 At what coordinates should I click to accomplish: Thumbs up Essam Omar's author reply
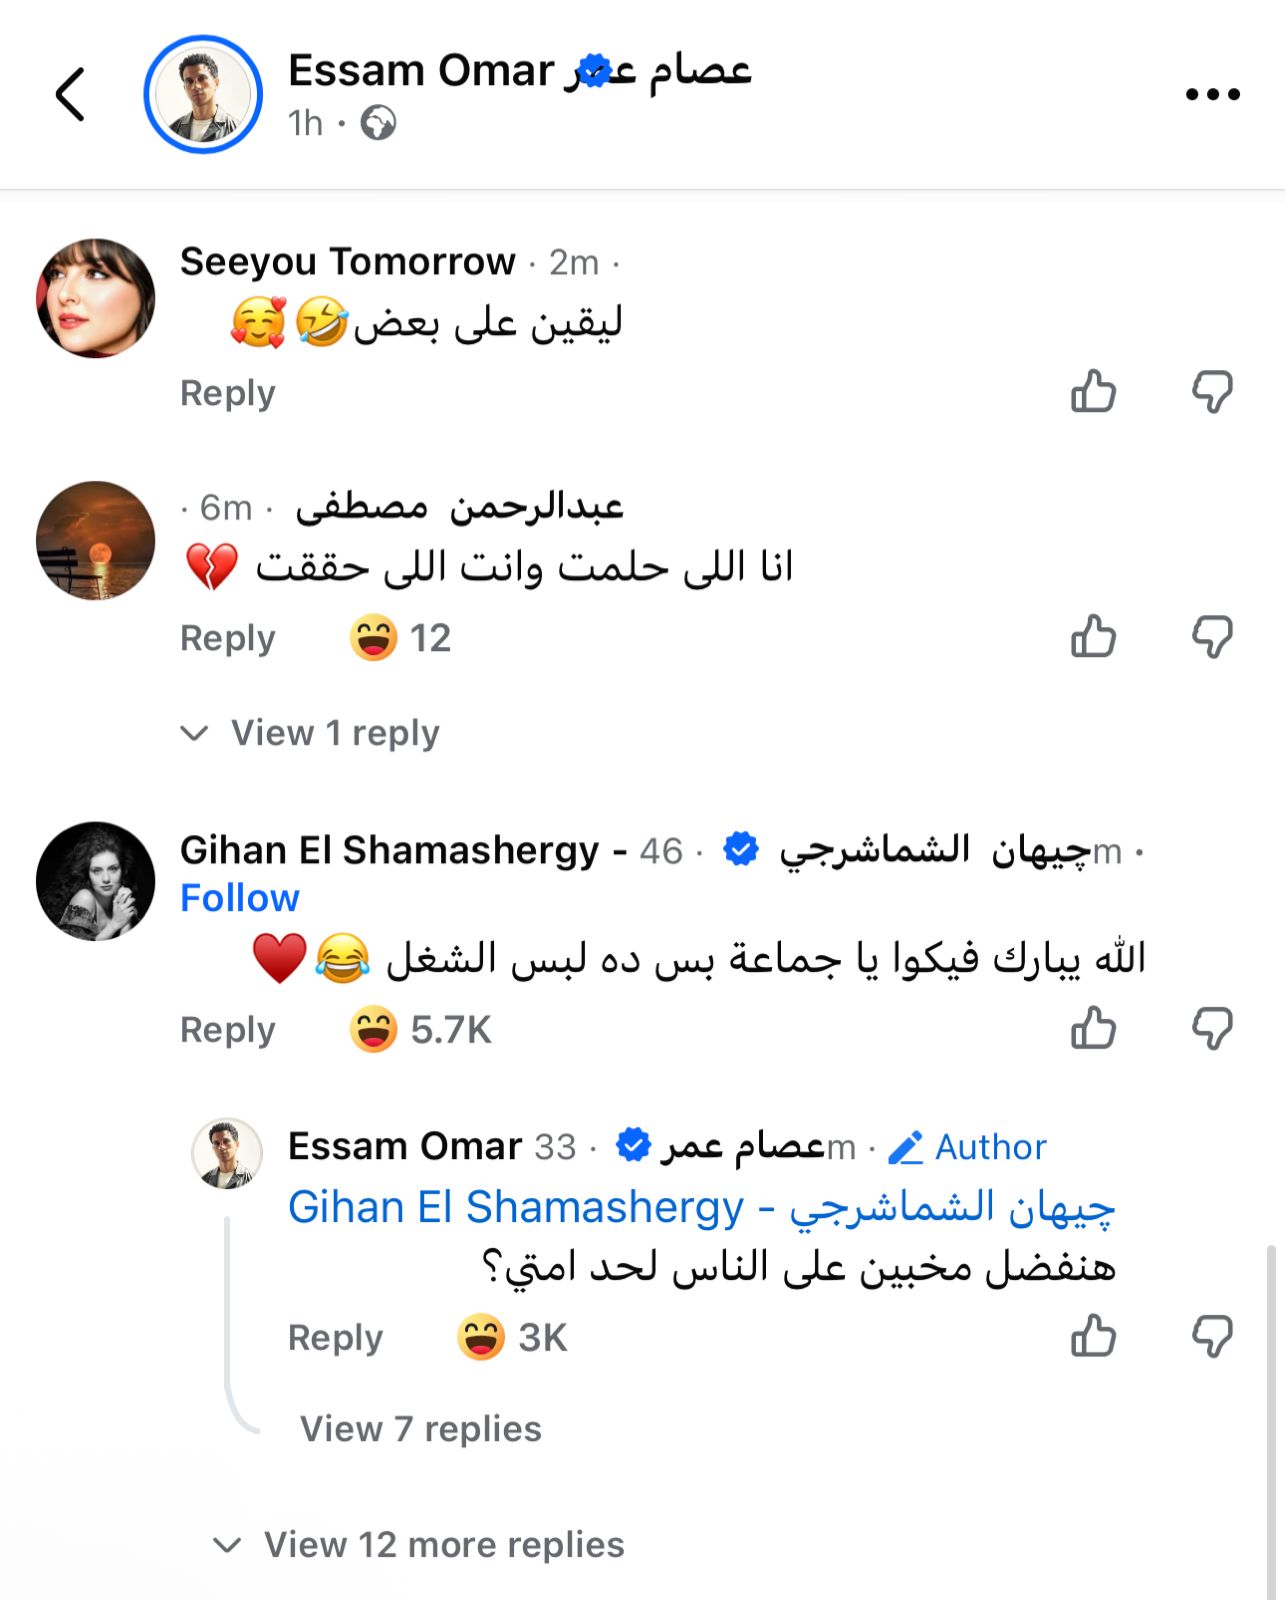click(1093, 1337)
